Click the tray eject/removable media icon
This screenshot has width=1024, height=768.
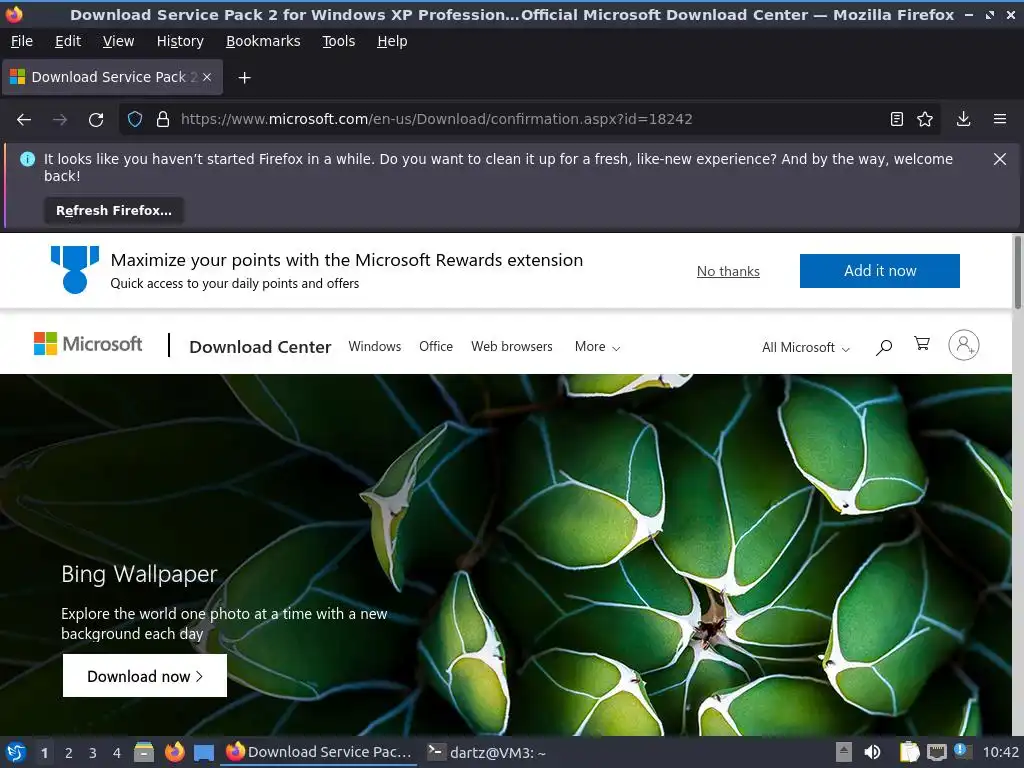point(844,752)
